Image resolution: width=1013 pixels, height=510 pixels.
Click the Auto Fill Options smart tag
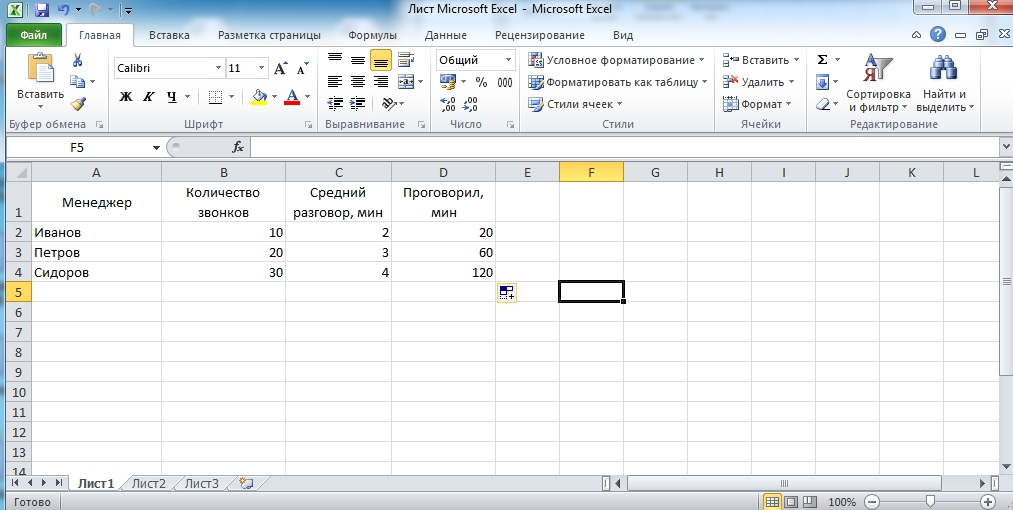pos(506,293)
